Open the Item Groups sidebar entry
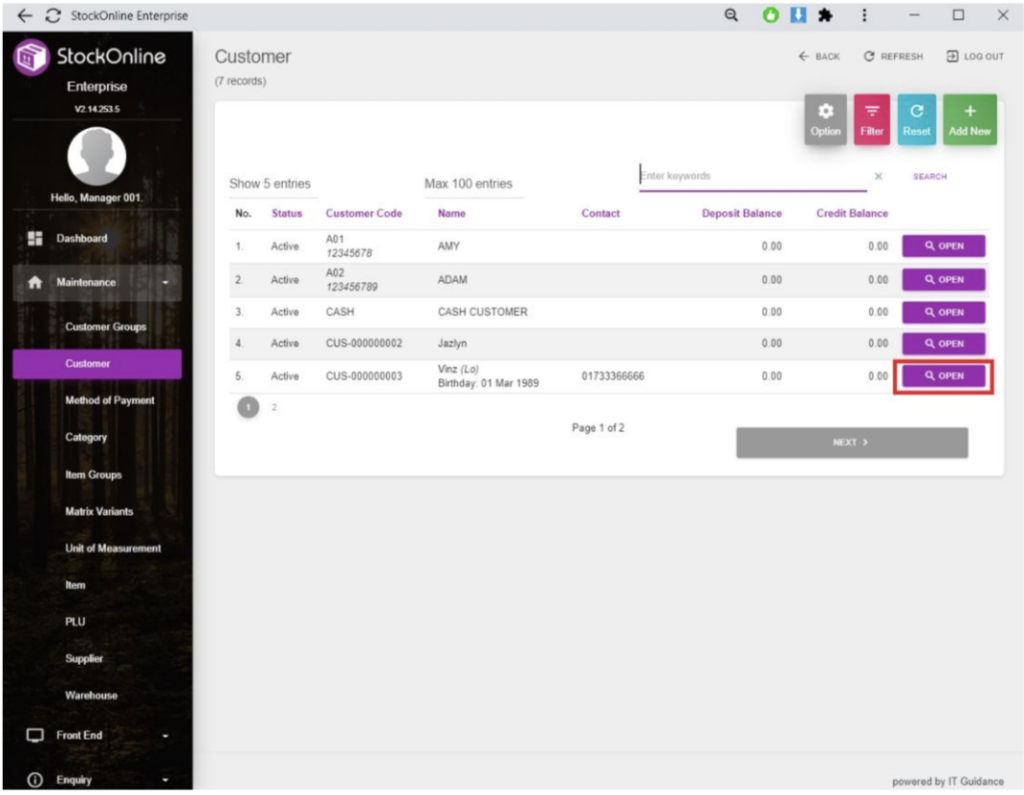This screenshot has height=795, width=1024. pyautogui.click(x=93, y=475)
